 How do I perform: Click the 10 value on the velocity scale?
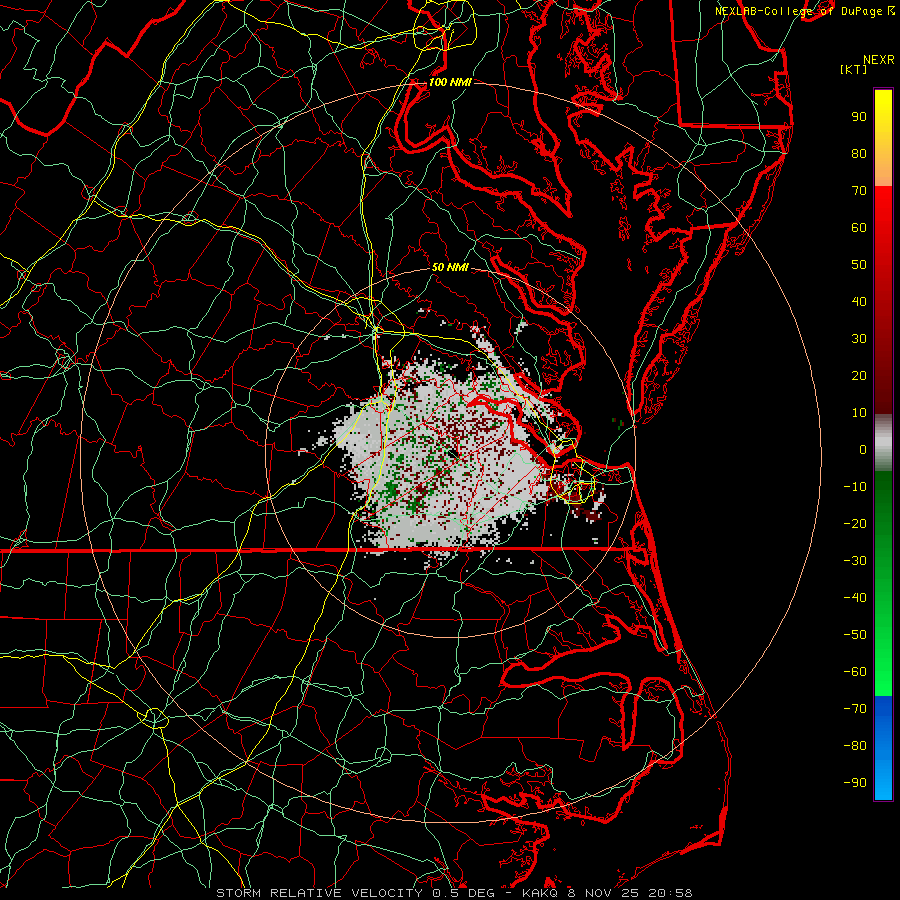pos(859,413)
